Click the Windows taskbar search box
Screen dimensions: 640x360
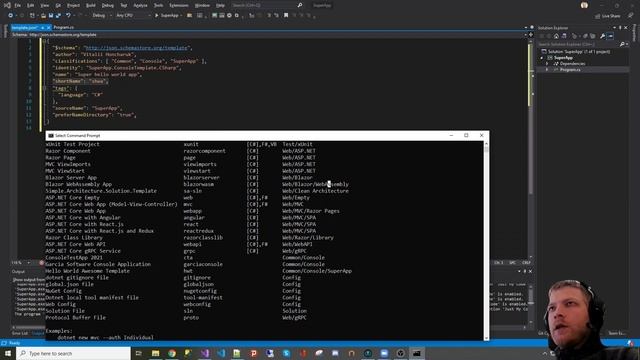(x=73, y=353)
